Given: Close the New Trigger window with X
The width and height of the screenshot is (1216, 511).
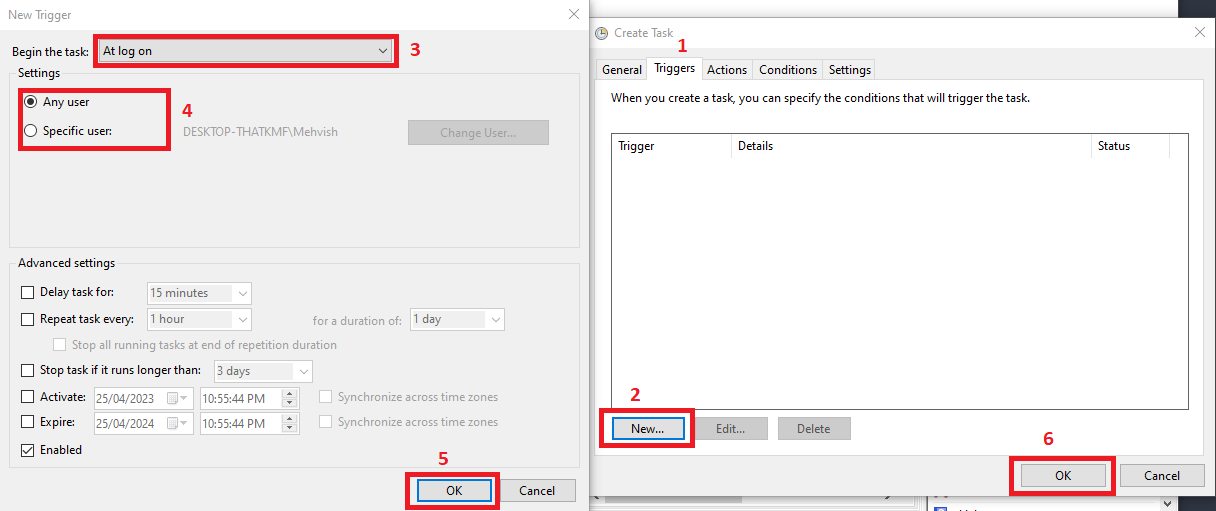Looking at the screenshot, I should coord(573,15).
